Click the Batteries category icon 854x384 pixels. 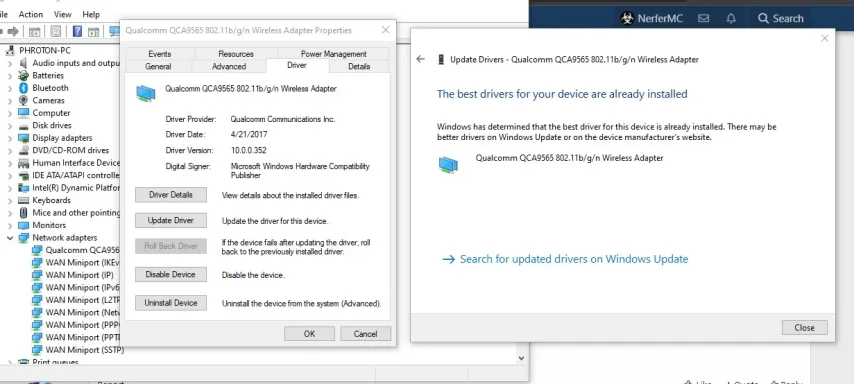[x=23, y=75]
